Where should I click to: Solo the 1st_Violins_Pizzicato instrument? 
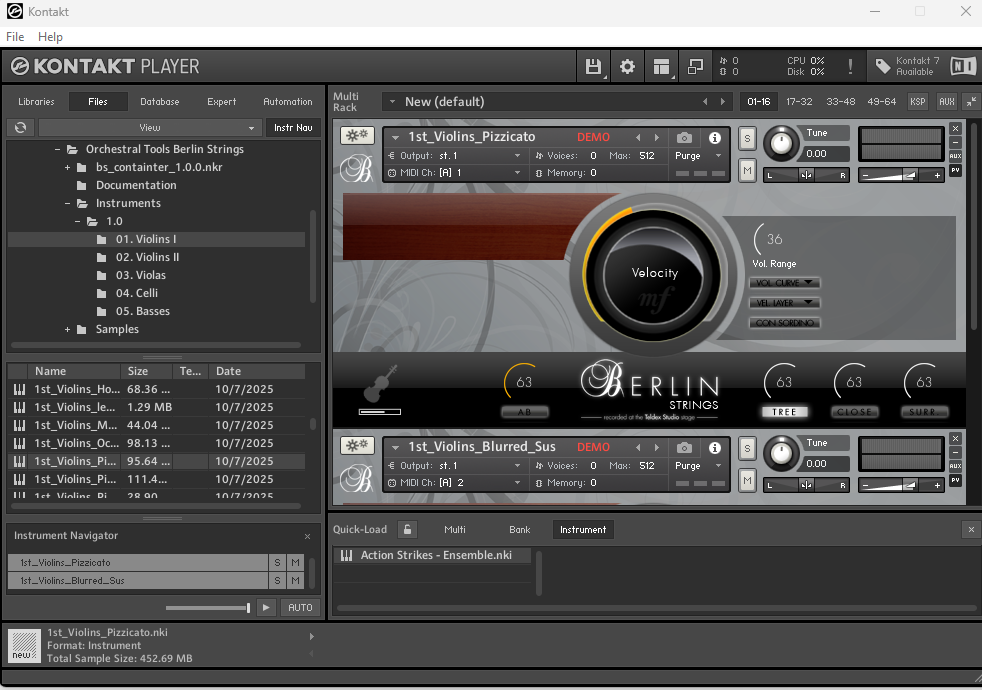point(747,140)
